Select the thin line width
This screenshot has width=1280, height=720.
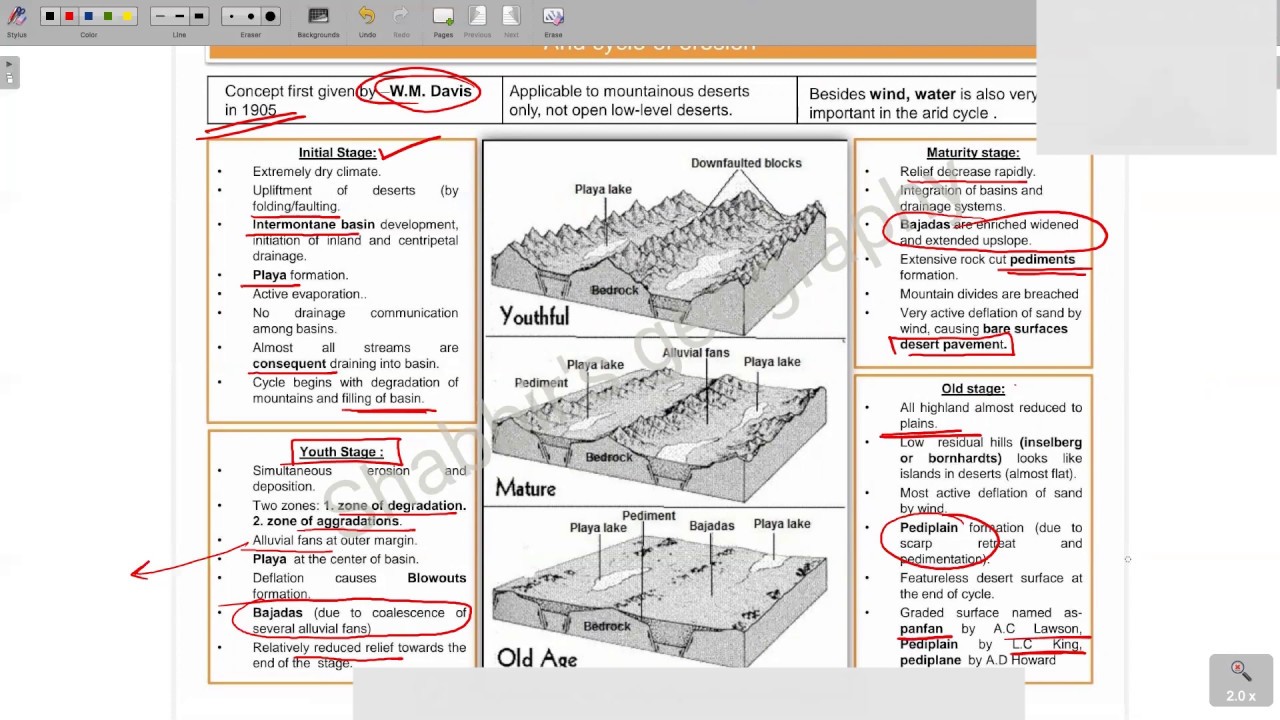pos(160,16)
